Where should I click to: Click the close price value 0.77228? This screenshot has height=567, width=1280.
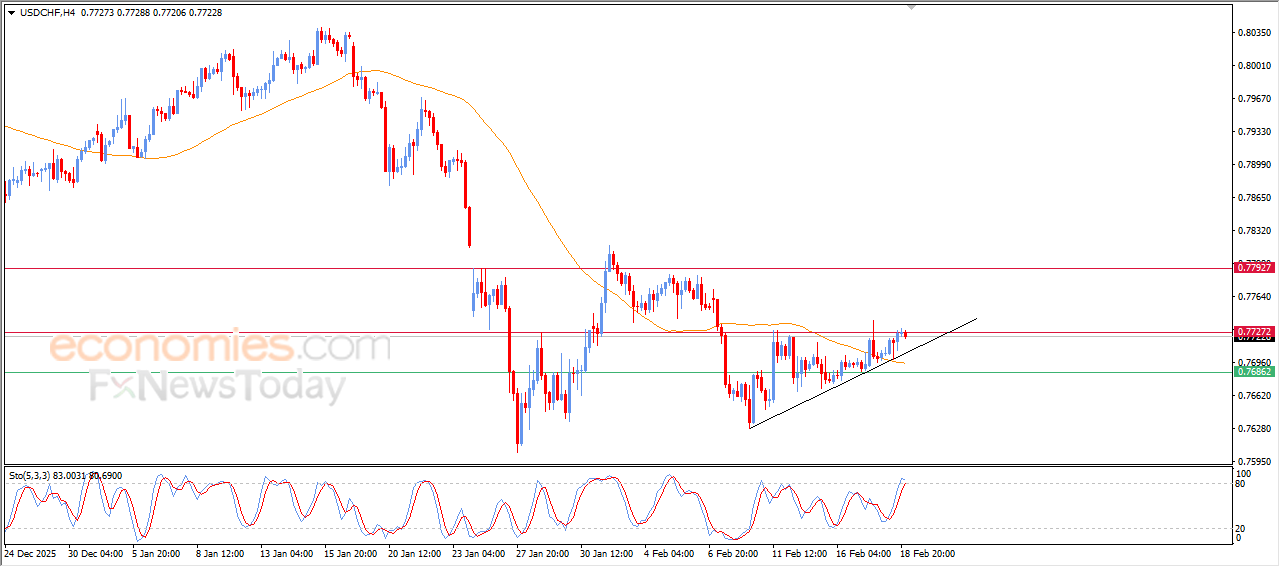tap(206, 12)
